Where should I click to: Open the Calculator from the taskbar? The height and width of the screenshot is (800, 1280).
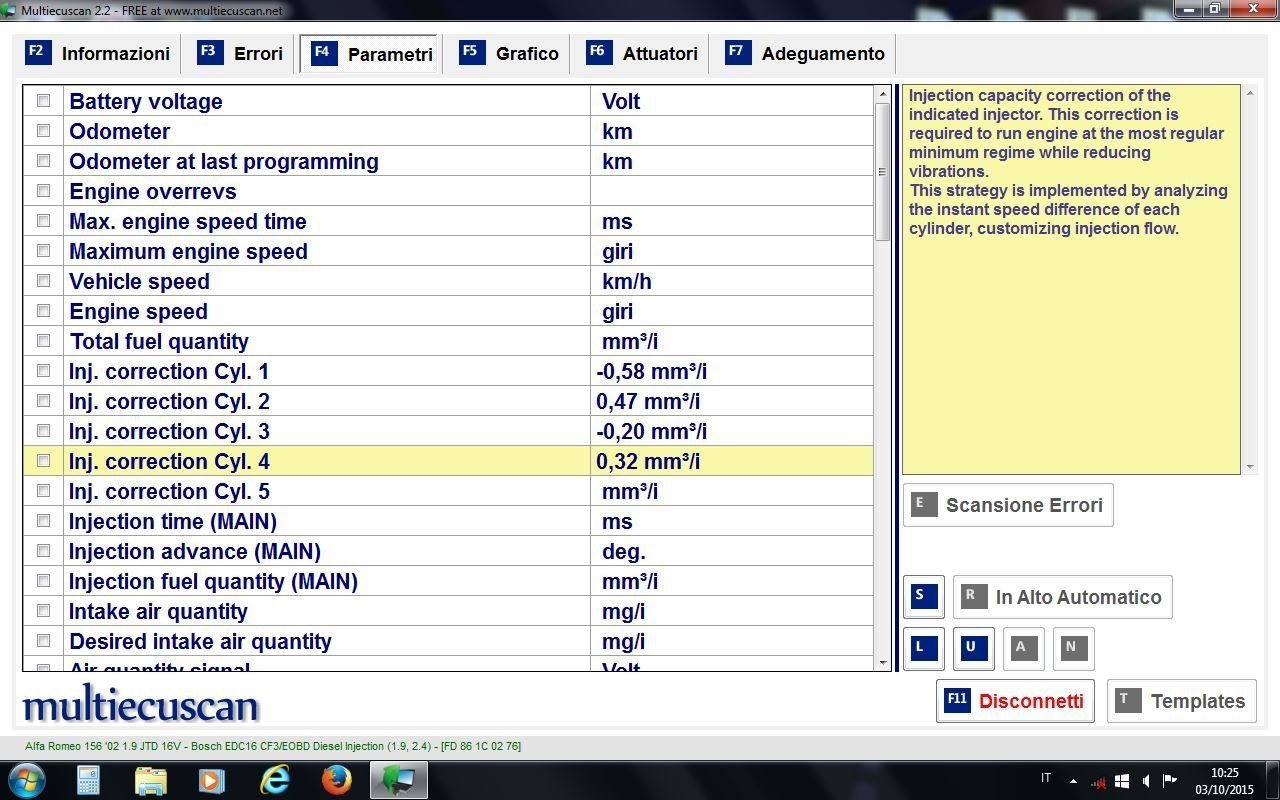click(x=88, y=779)
